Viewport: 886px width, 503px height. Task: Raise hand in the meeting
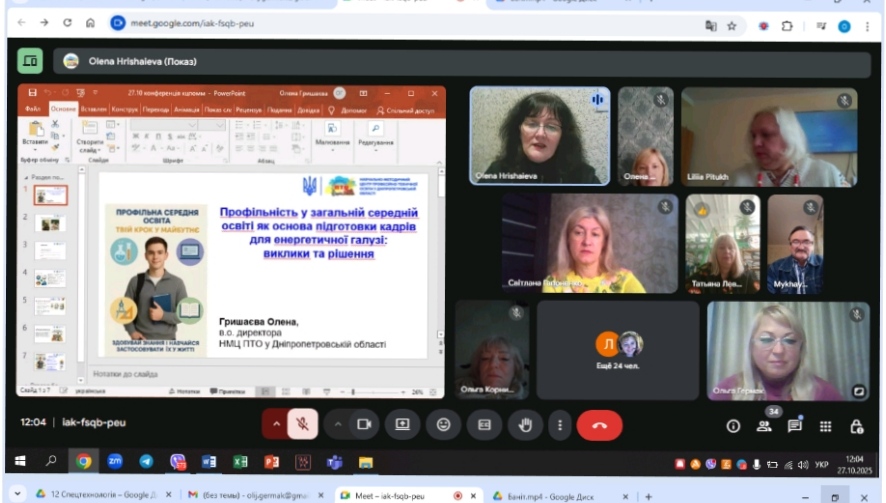point(525,424)
